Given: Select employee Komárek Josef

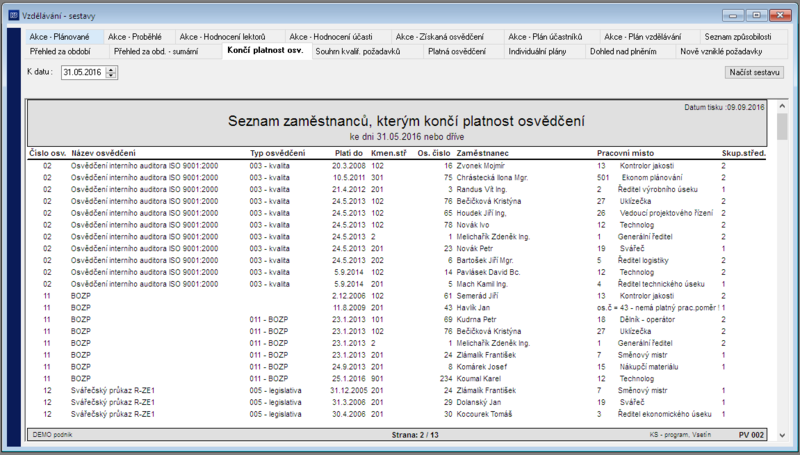Looking at the screenshot, I should pos(481,367).
